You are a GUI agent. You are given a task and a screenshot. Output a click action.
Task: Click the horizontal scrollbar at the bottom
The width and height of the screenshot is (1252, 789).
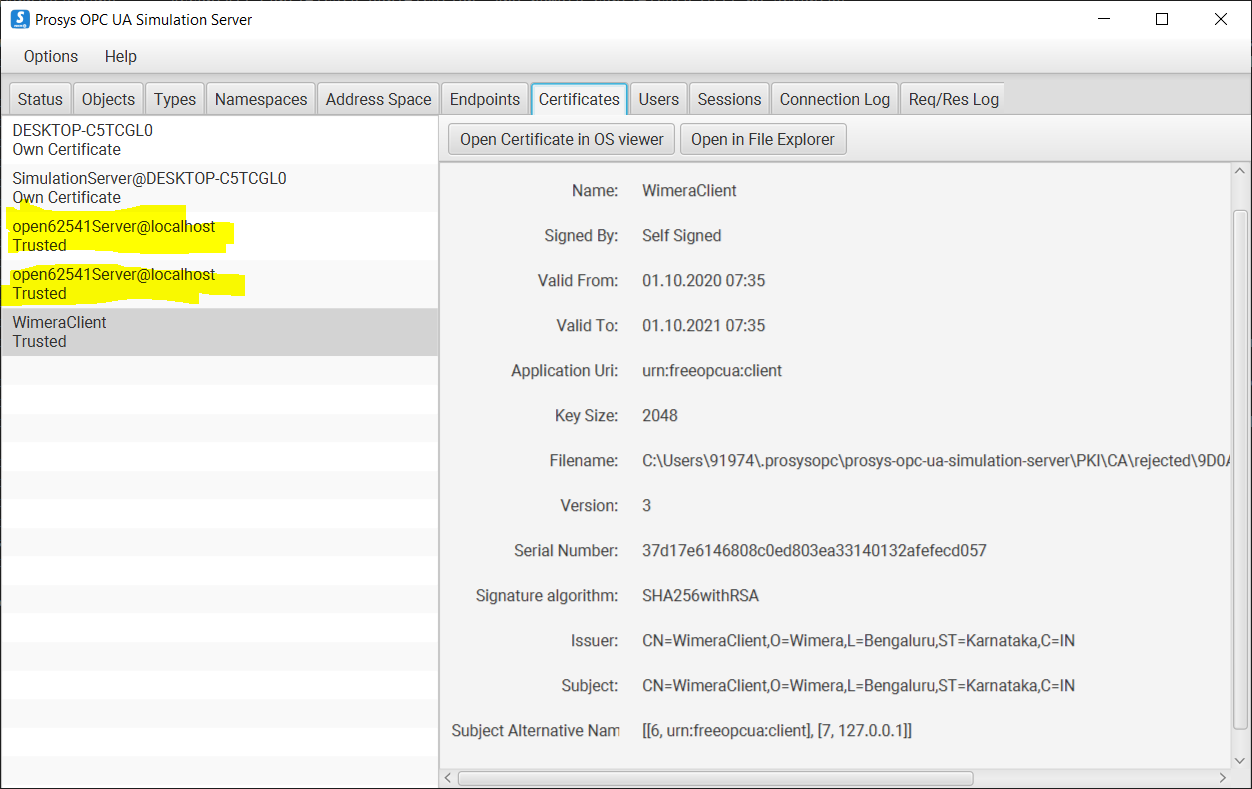[715, 777]
